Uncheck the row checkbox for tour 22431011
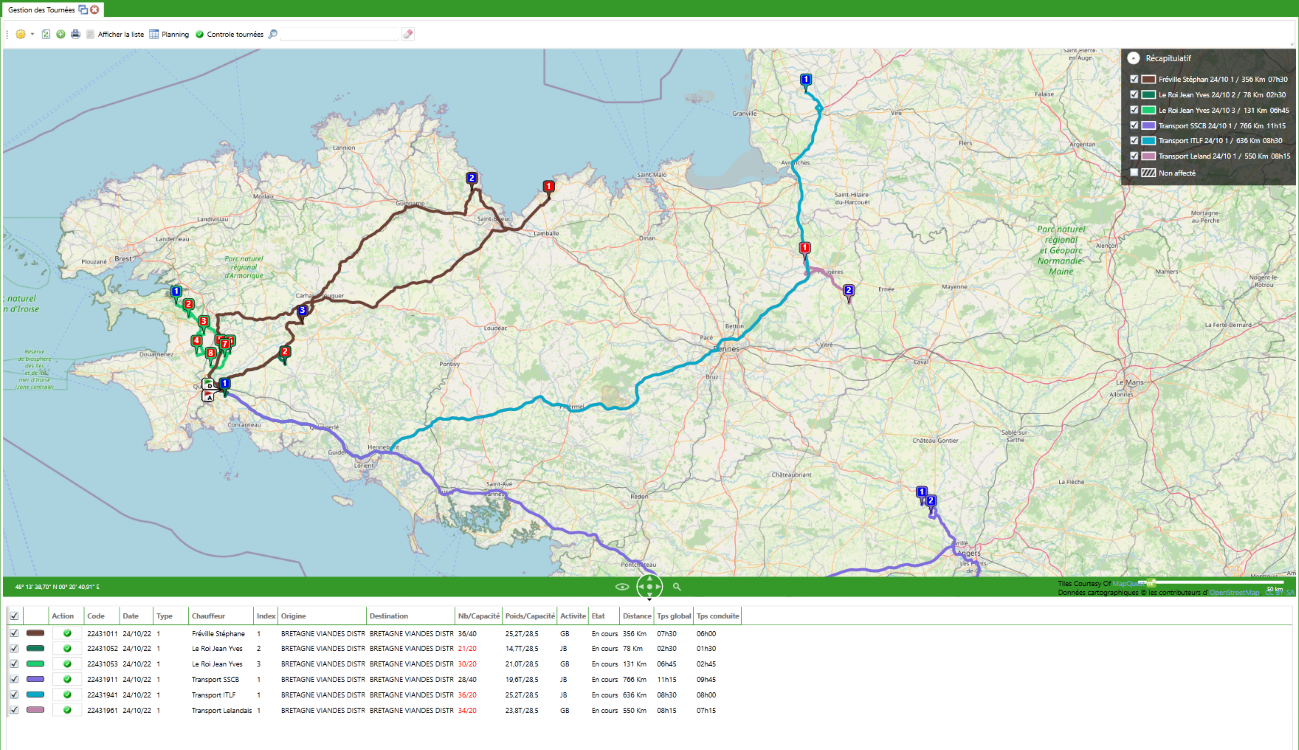Image resolution: width=1299 pixels, height=750 pixels. click(14, 633)
